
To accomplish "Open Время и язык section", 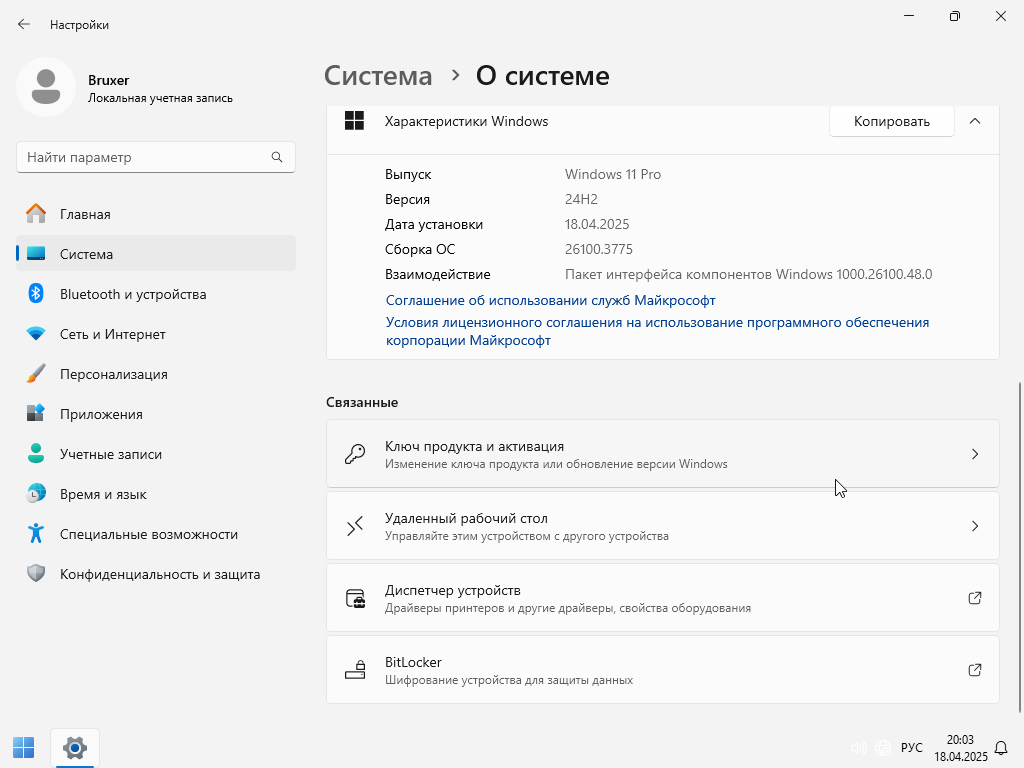I will click(155, 494).
